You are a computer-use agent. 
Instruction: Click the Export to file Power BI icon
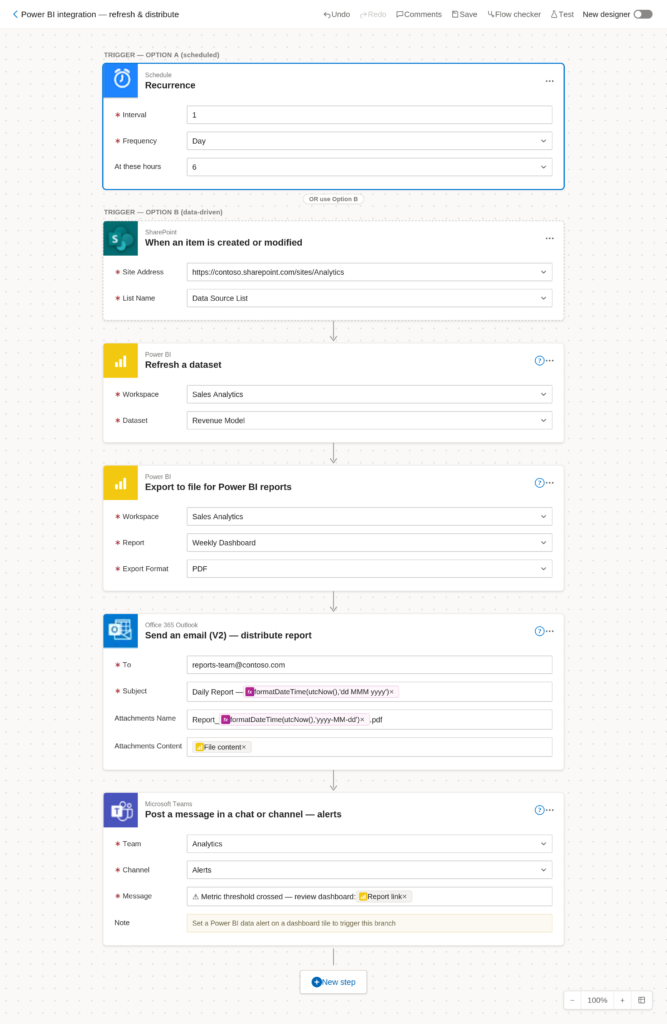[121, 483]
